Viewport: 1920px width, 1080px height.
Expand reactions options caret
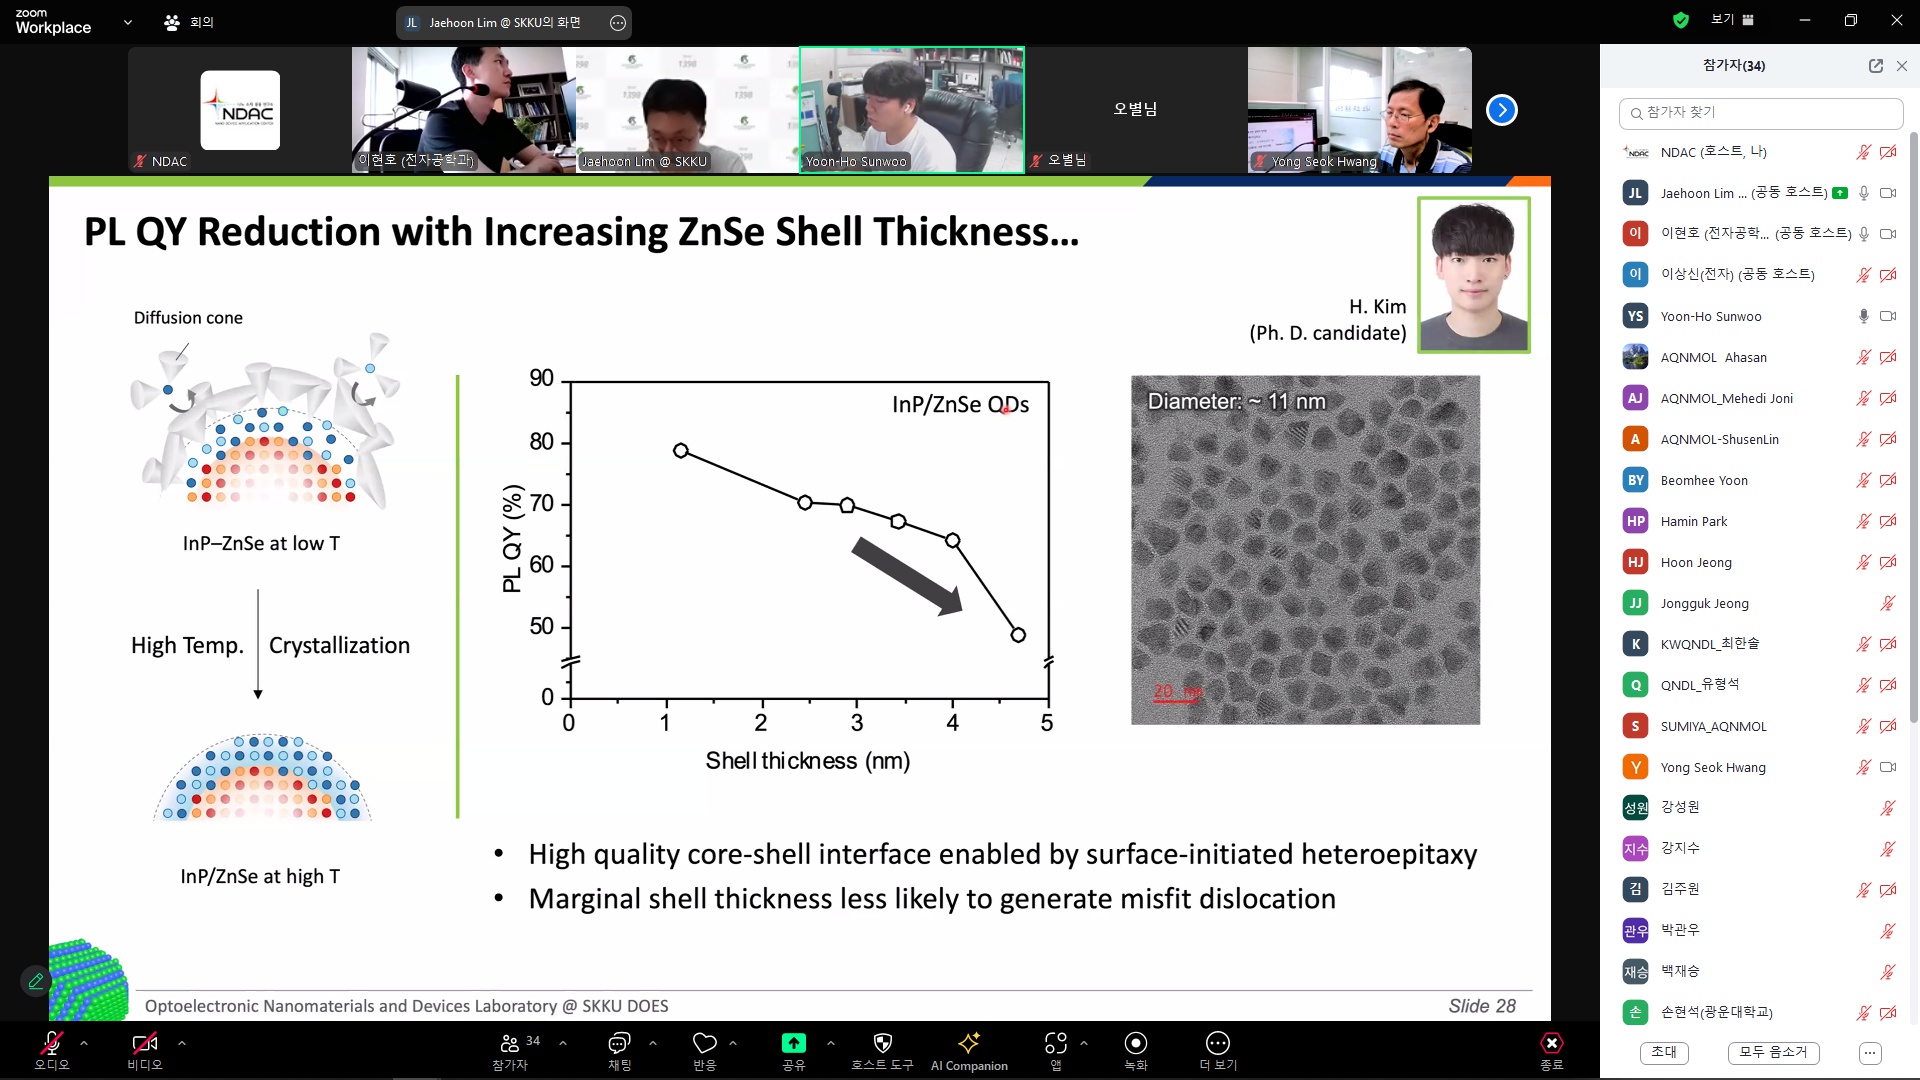[733, 1043]
